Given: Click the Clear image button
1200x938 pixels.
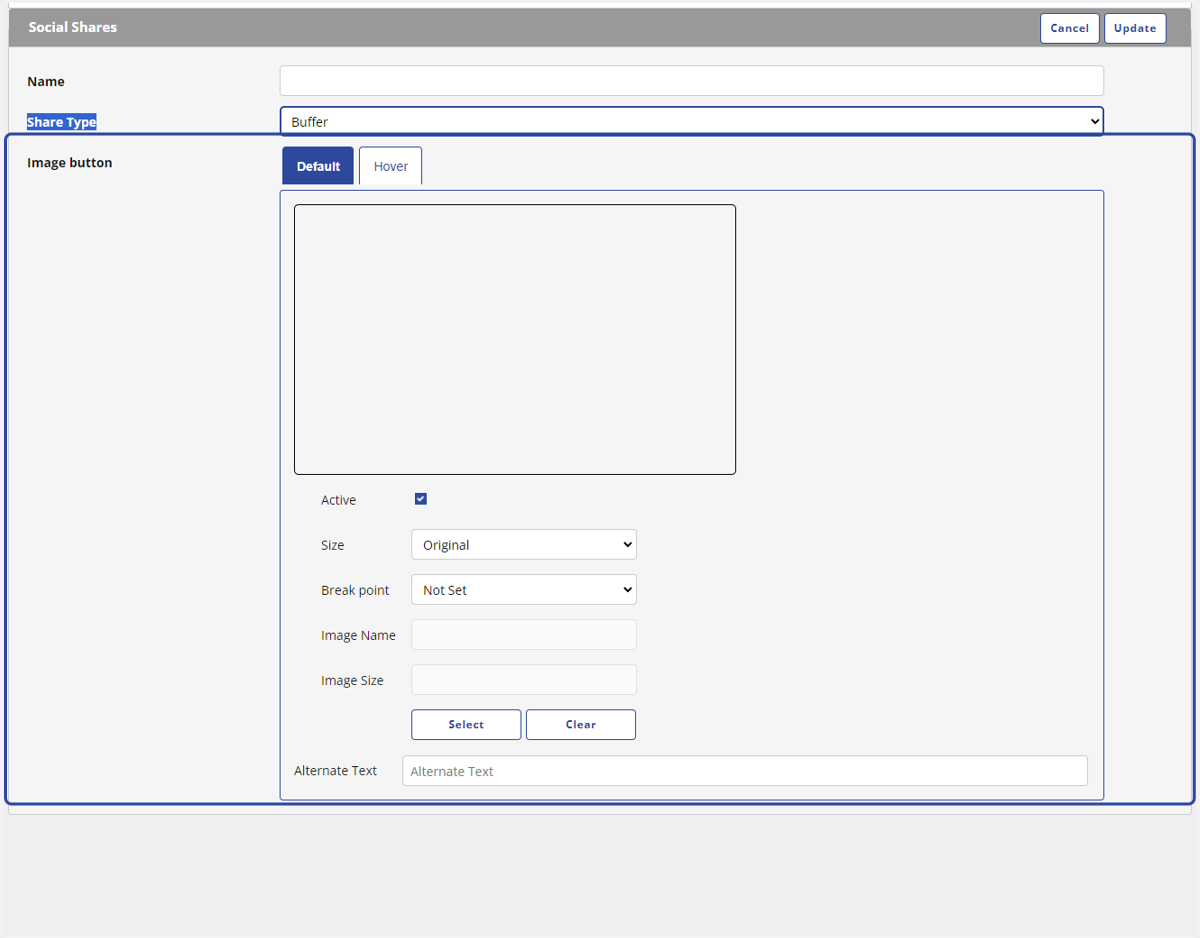Looking at the screenshot, I should click(x=581, y=725).
